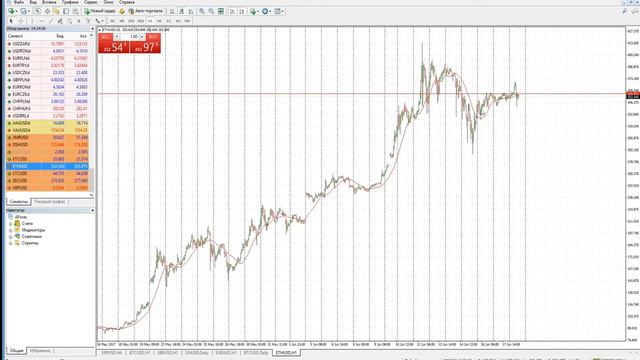
Task: Click the Новый ордер button
Action: tap(100, 11)
